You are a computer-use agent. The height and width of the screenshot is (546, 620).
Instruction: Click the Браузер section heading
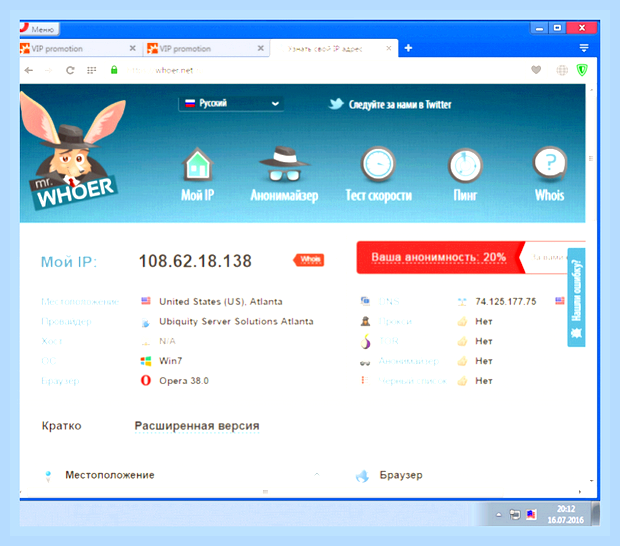pos(401,475)
